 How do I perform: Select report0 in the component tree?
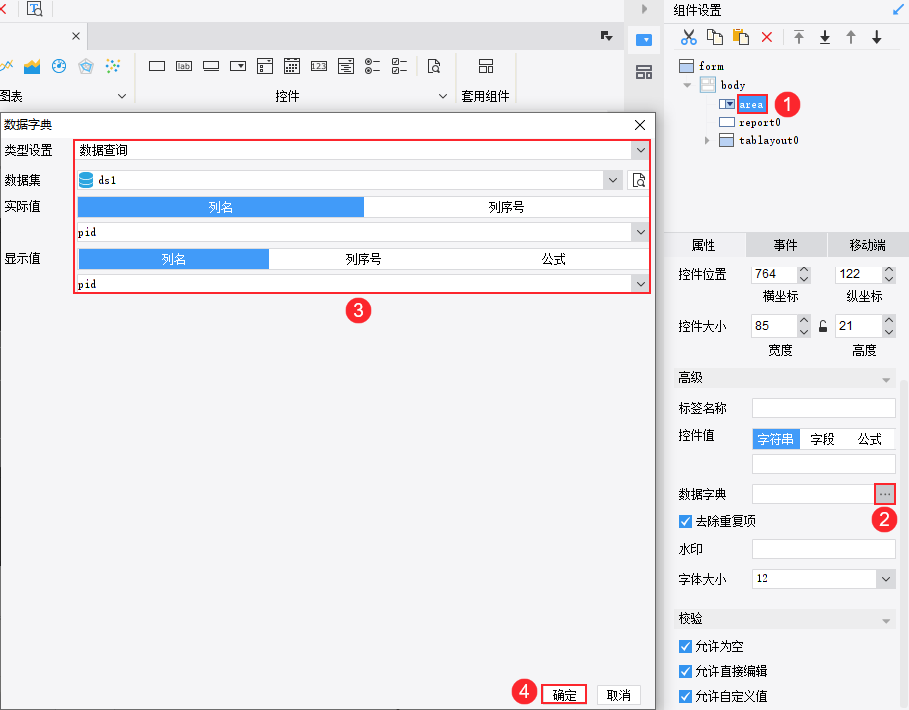(759, 122)
